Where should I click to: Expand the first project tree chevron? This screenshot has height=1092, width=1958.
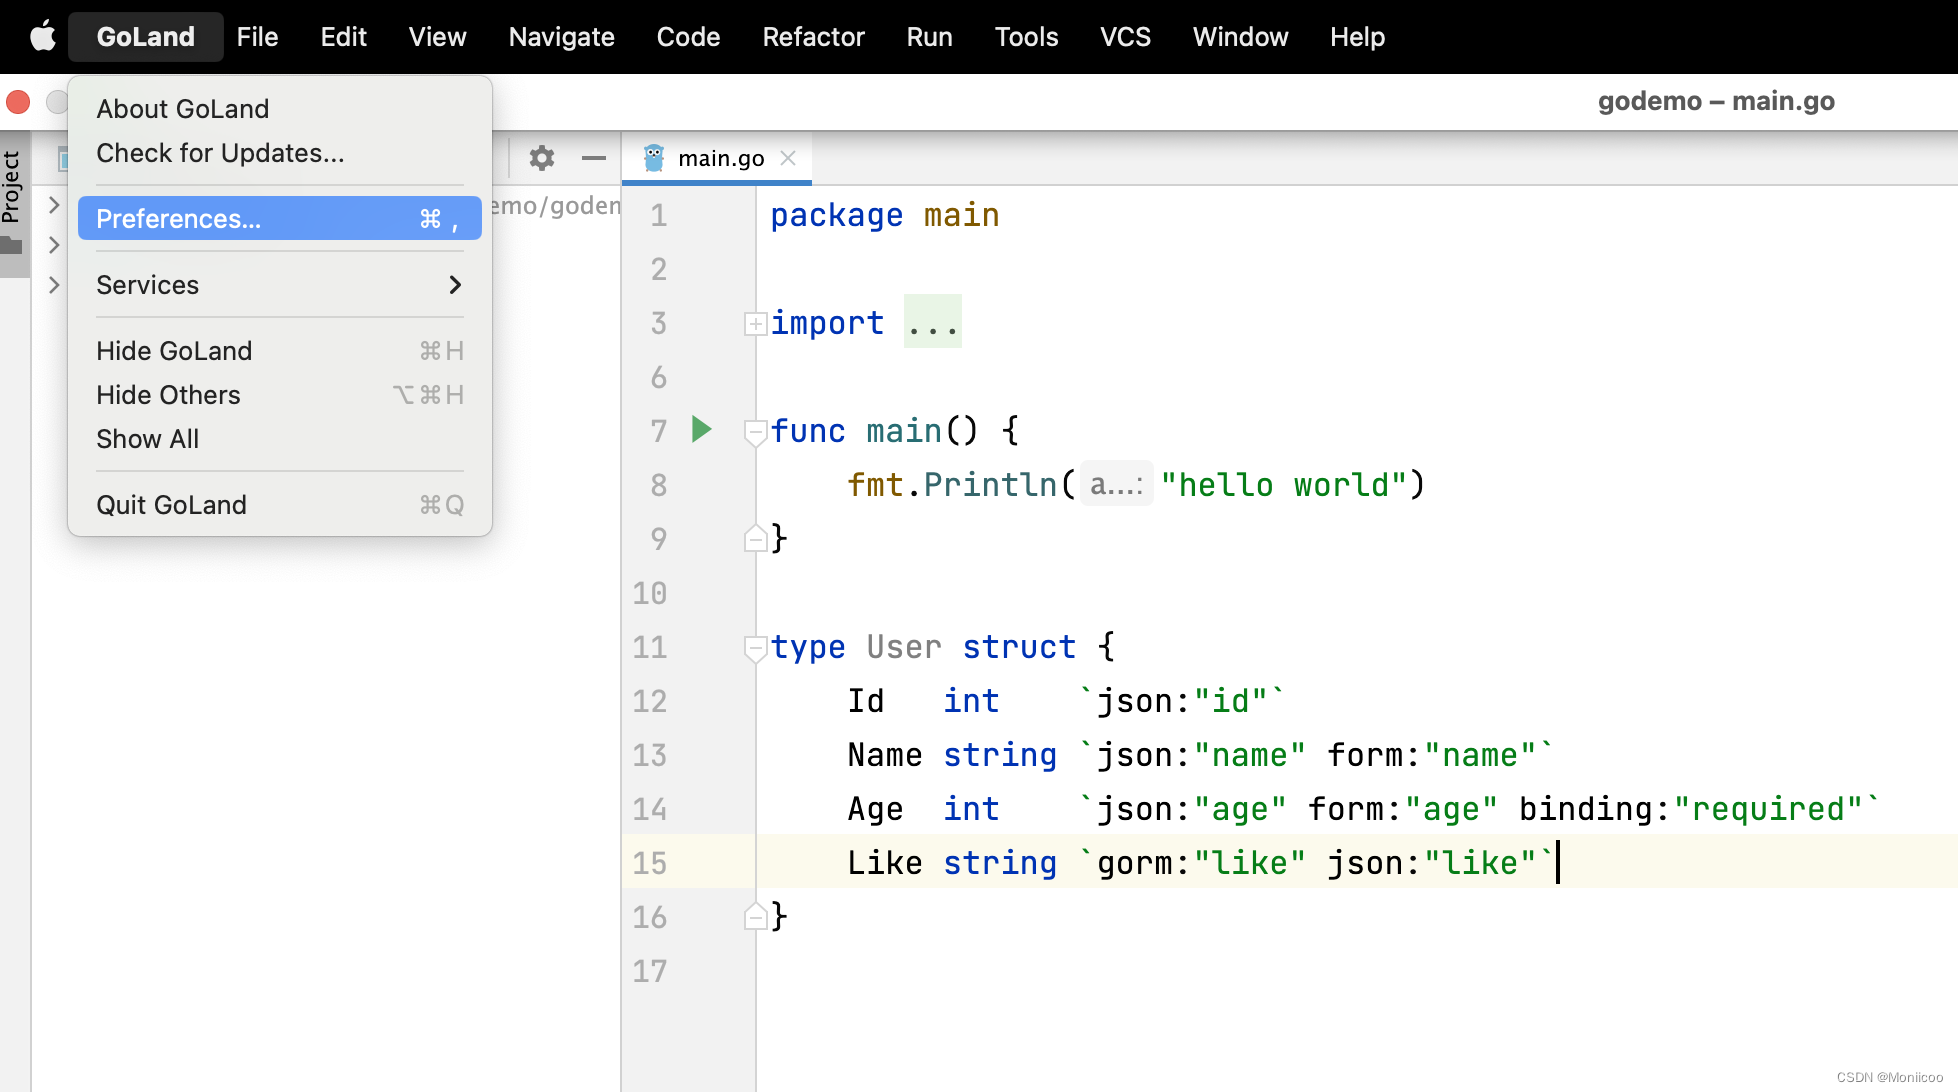pyautogui.click(x=55, y=205)
